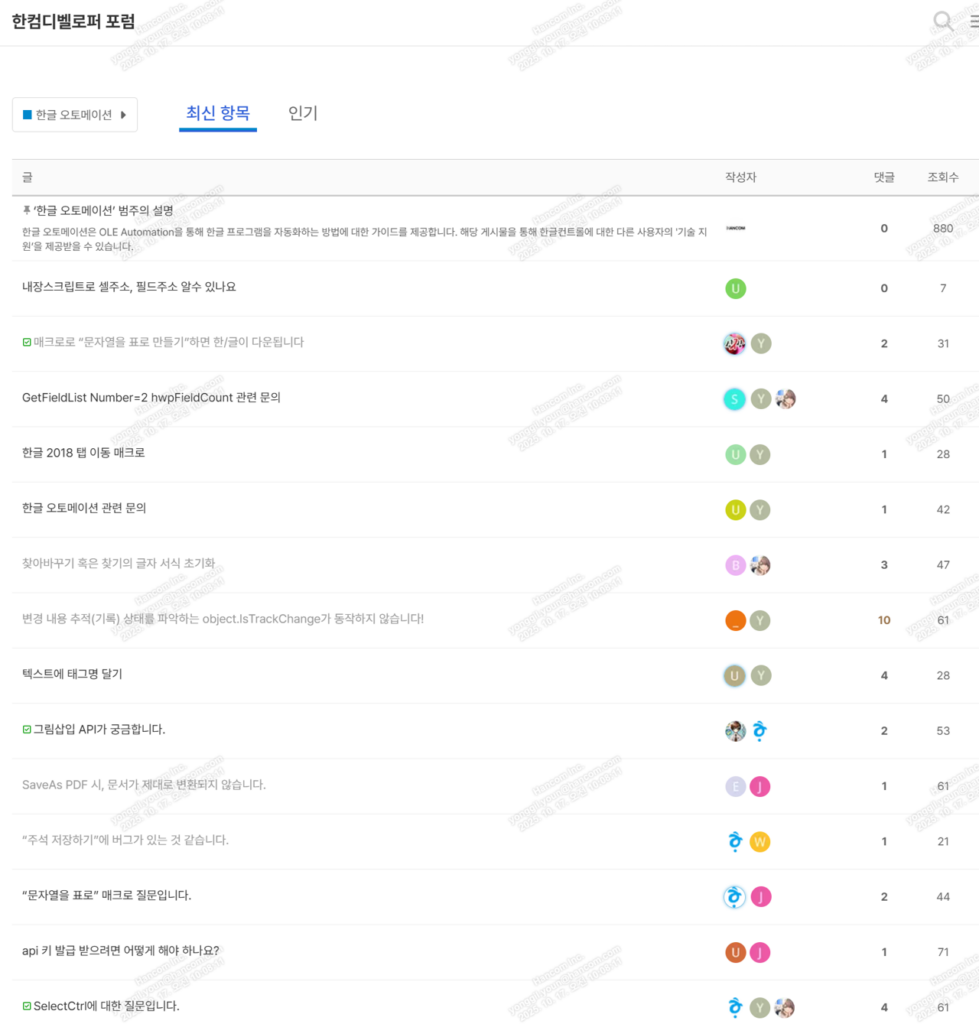This screenshot has width=979, height=1024.
Task: Go to 한컴디벨로퍼 포럼 home title
Action: point(73,22)
